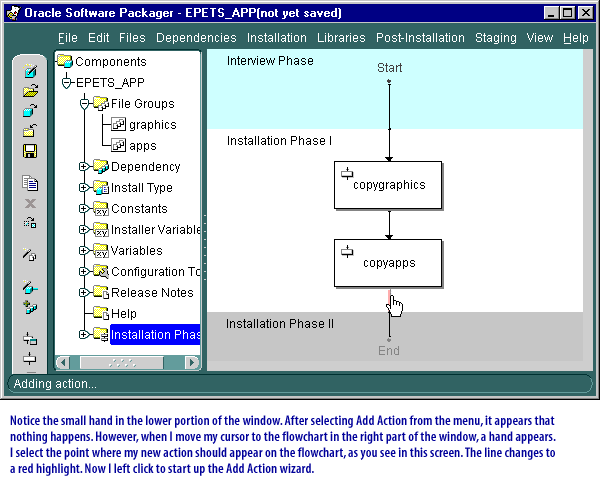Select the copygraphics action box
This screenshot has width=600, height=484.
tap(388, 185)
